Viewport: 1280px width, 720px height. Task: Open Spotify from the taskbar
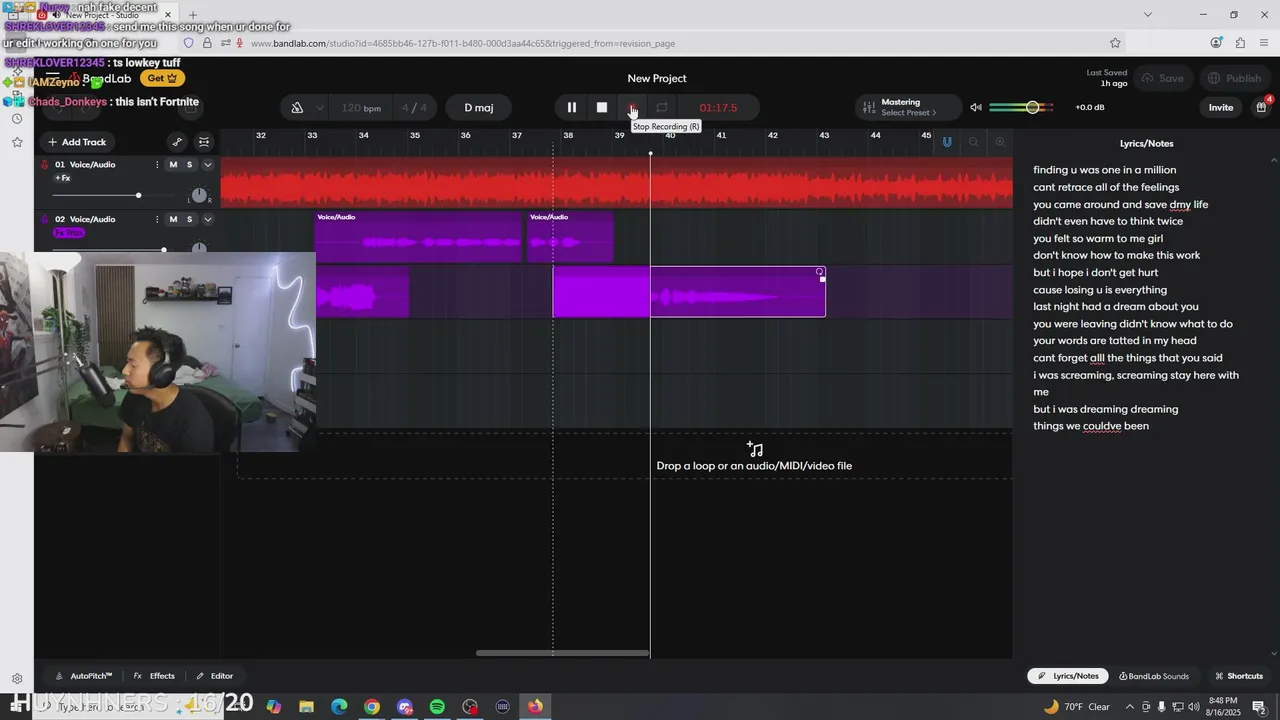tap(437, 707)
